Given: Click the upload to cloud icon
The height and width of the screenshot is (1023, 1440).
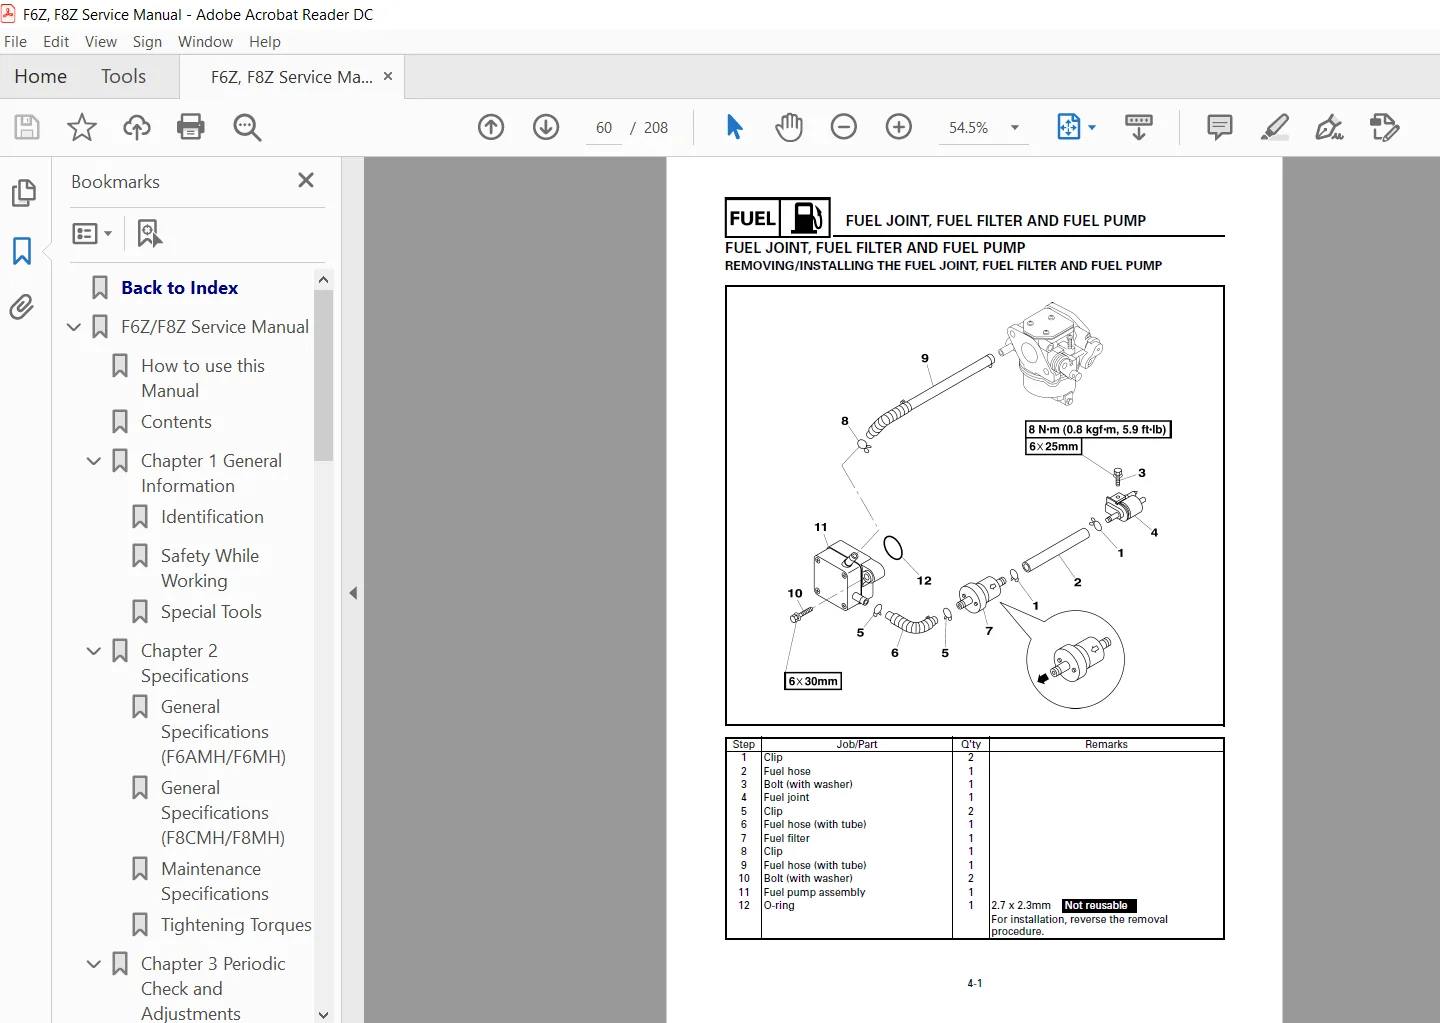Looking at the screenshot, I should point(137,127).
